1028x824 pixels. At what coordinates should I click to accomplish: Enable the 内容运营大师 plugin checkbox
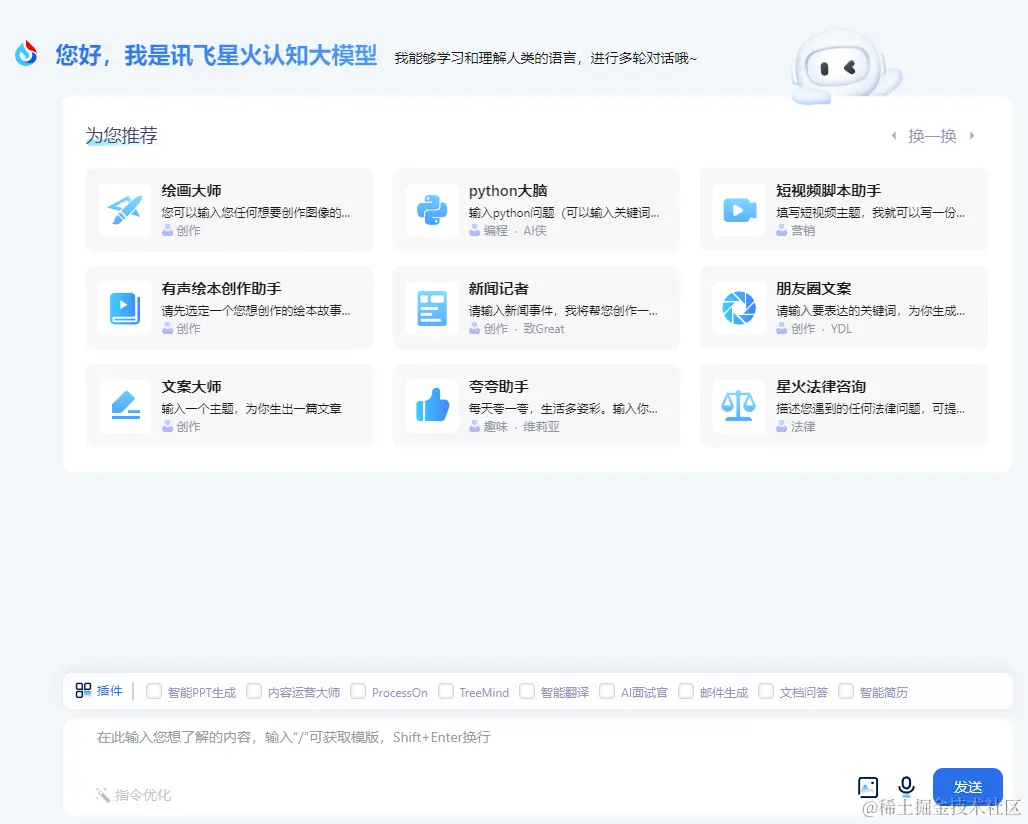tap(254, 692)
